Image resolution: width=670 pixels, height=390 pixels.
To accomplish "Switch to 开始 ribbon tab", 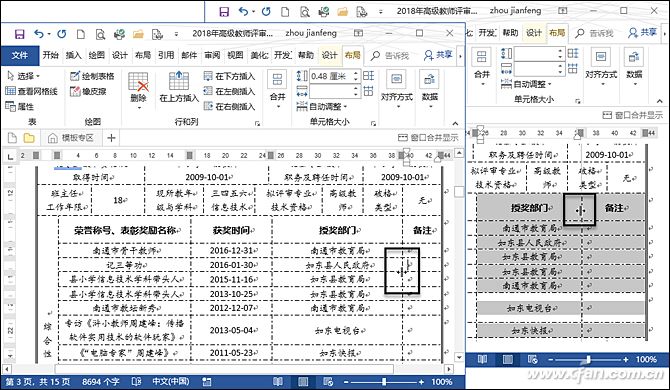I will (x=50, y=55).
